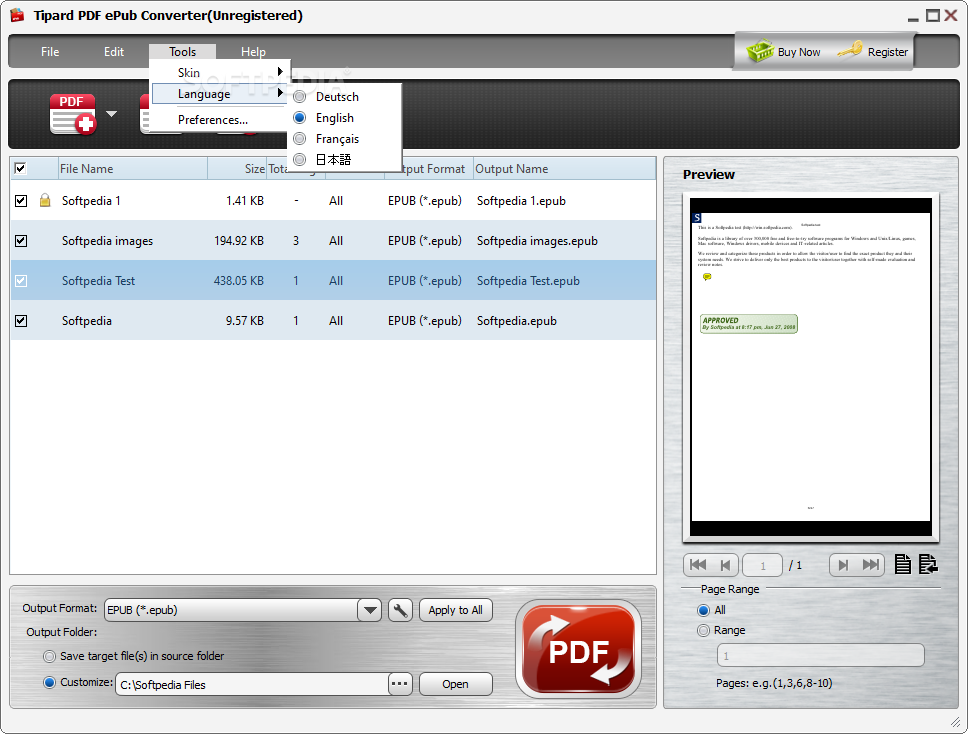Click the current page number field
Image resolution: width=968 pixels, height=734 pixels.
(762, 565)
